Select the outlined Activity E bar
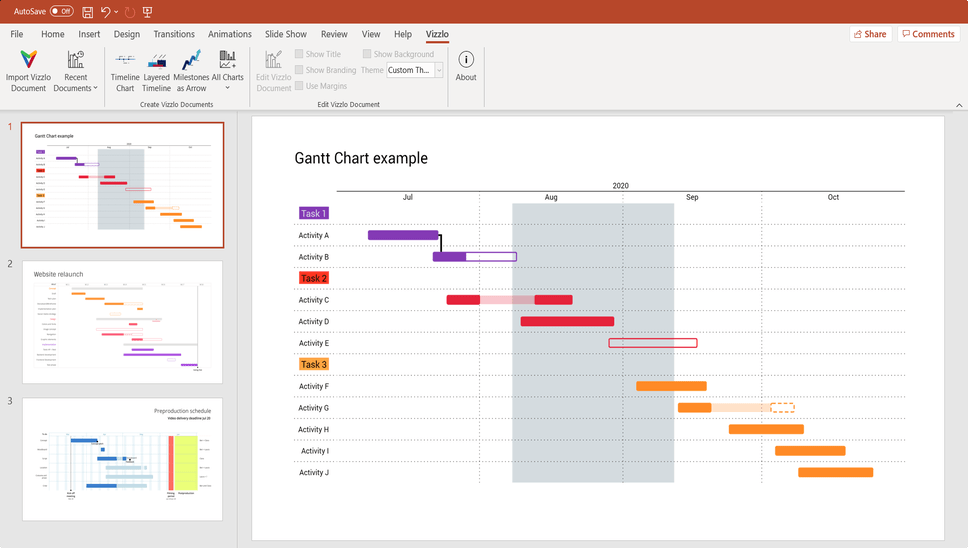 pyautogui.click(x=653, y=343)
